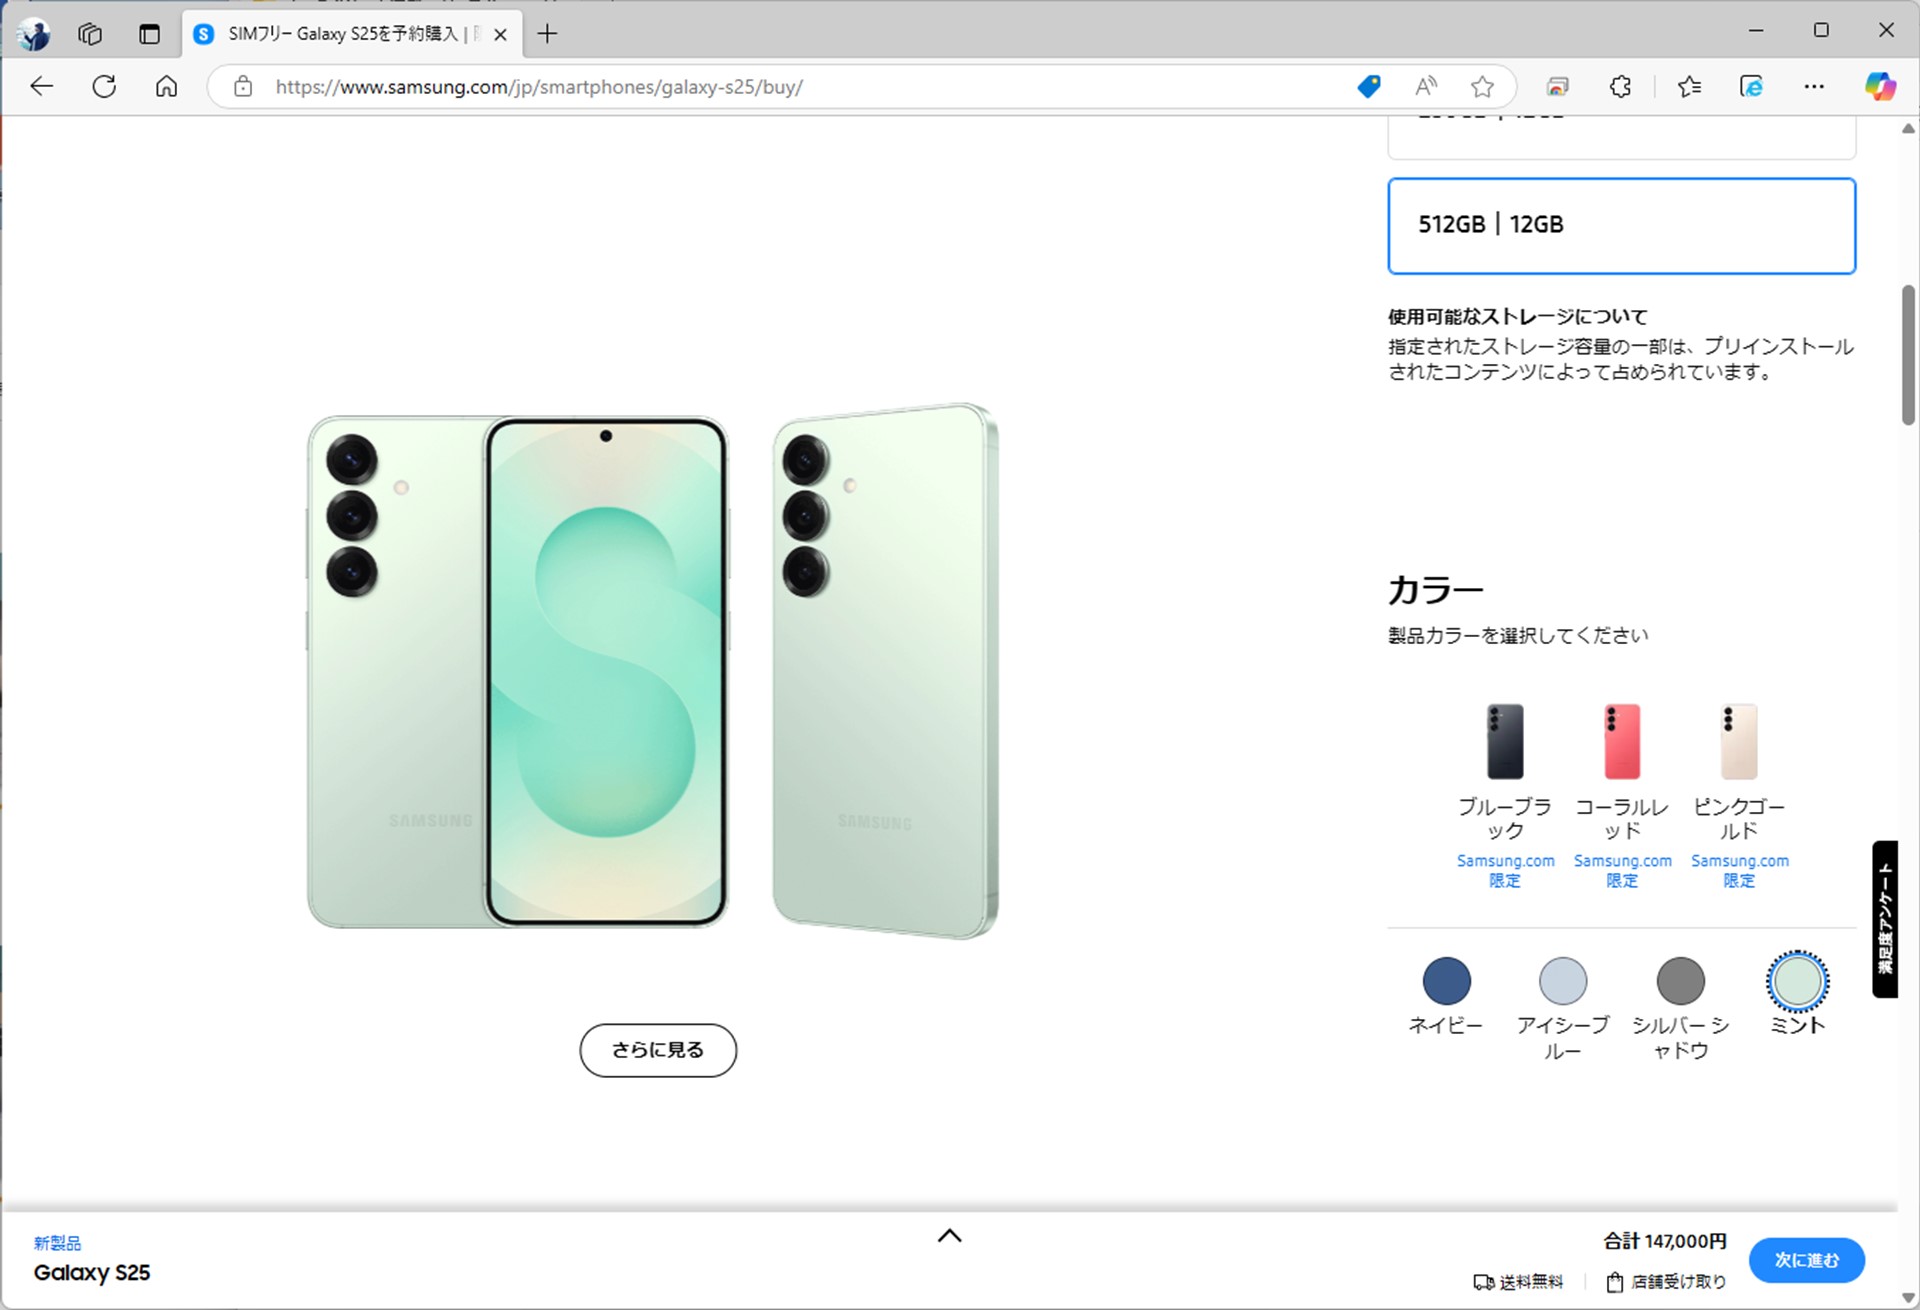
Task: View site information lock icon
Action: pos(243,87)
